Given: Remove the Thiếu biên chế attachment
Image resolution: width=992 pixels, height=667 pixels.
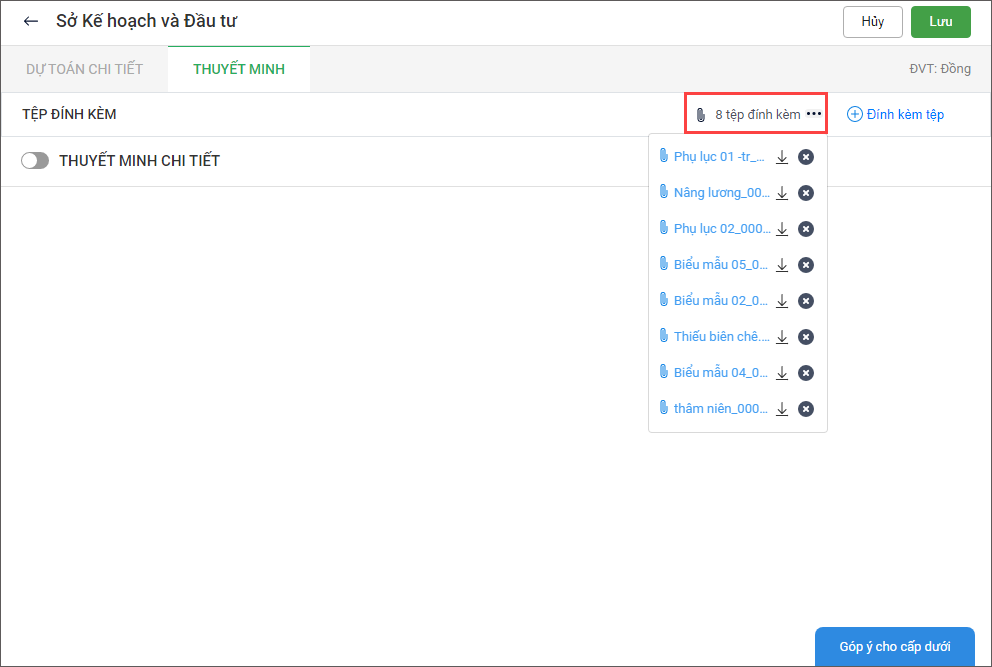Looking at the screenshot, I should coord(806,337).
